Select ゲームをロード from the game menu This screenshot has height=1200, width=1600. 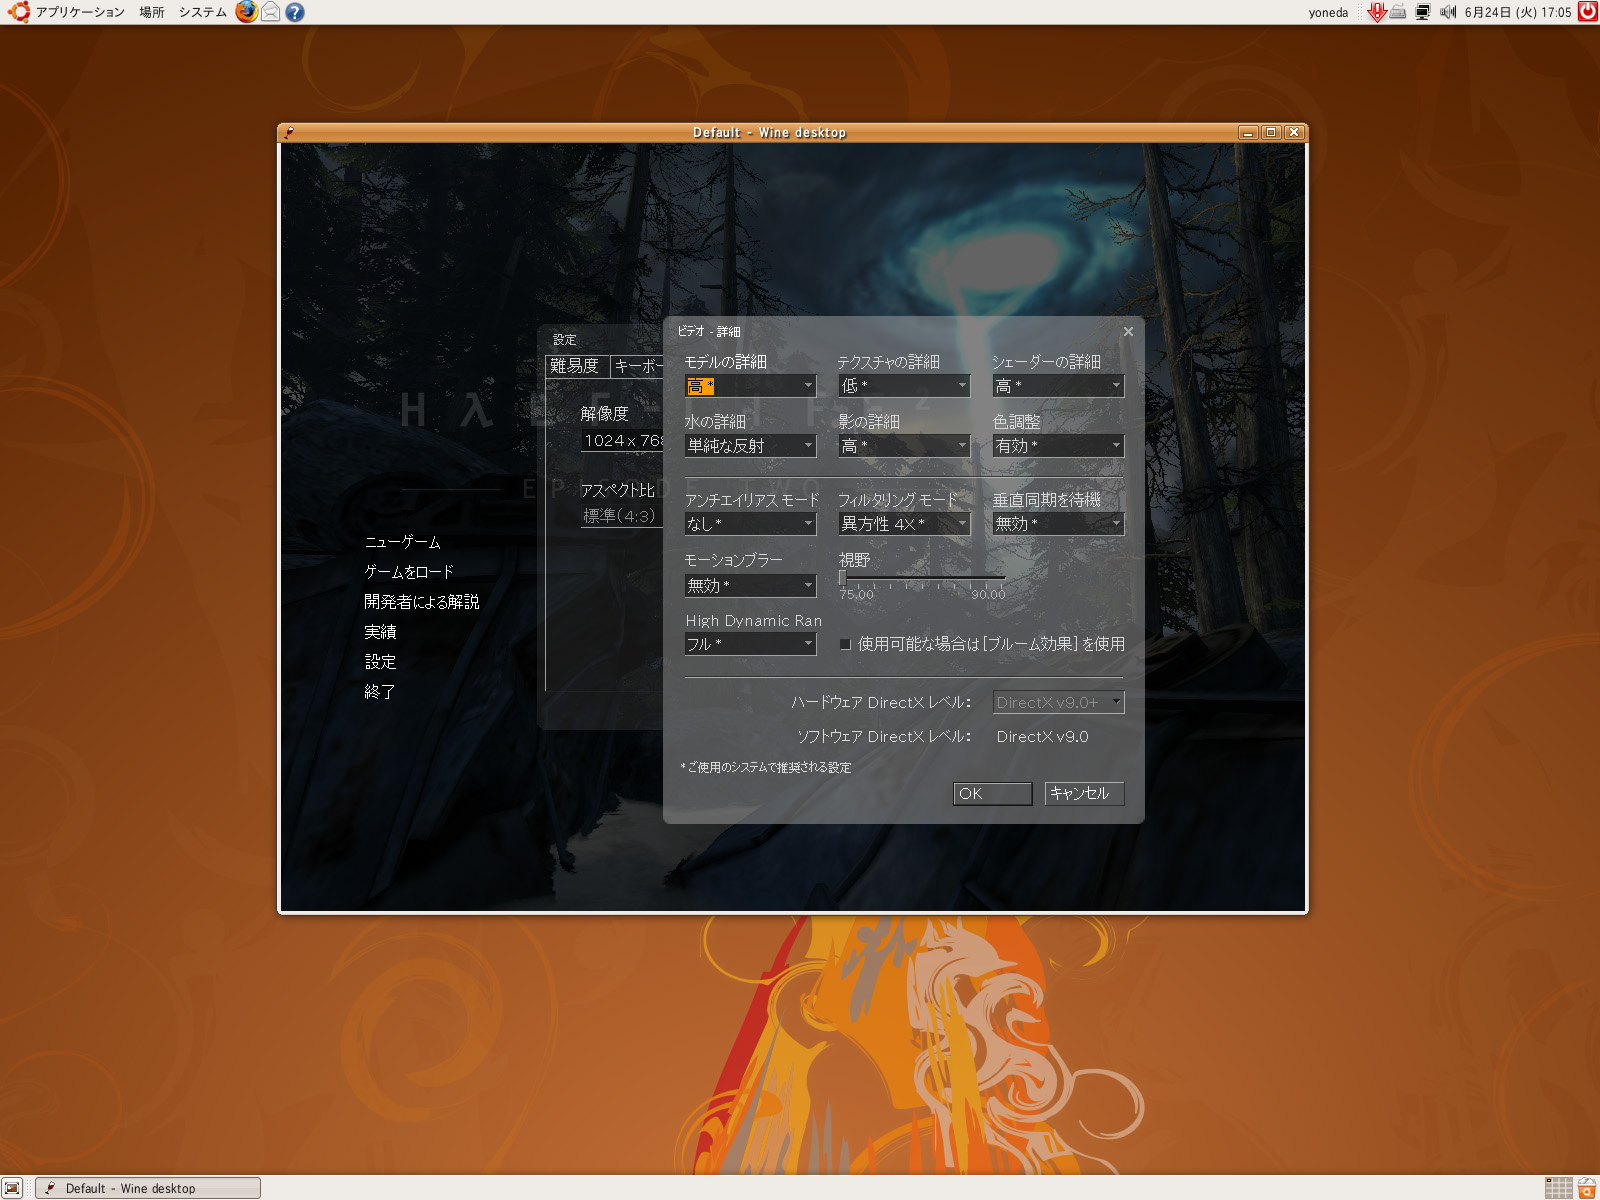[409, 572]
